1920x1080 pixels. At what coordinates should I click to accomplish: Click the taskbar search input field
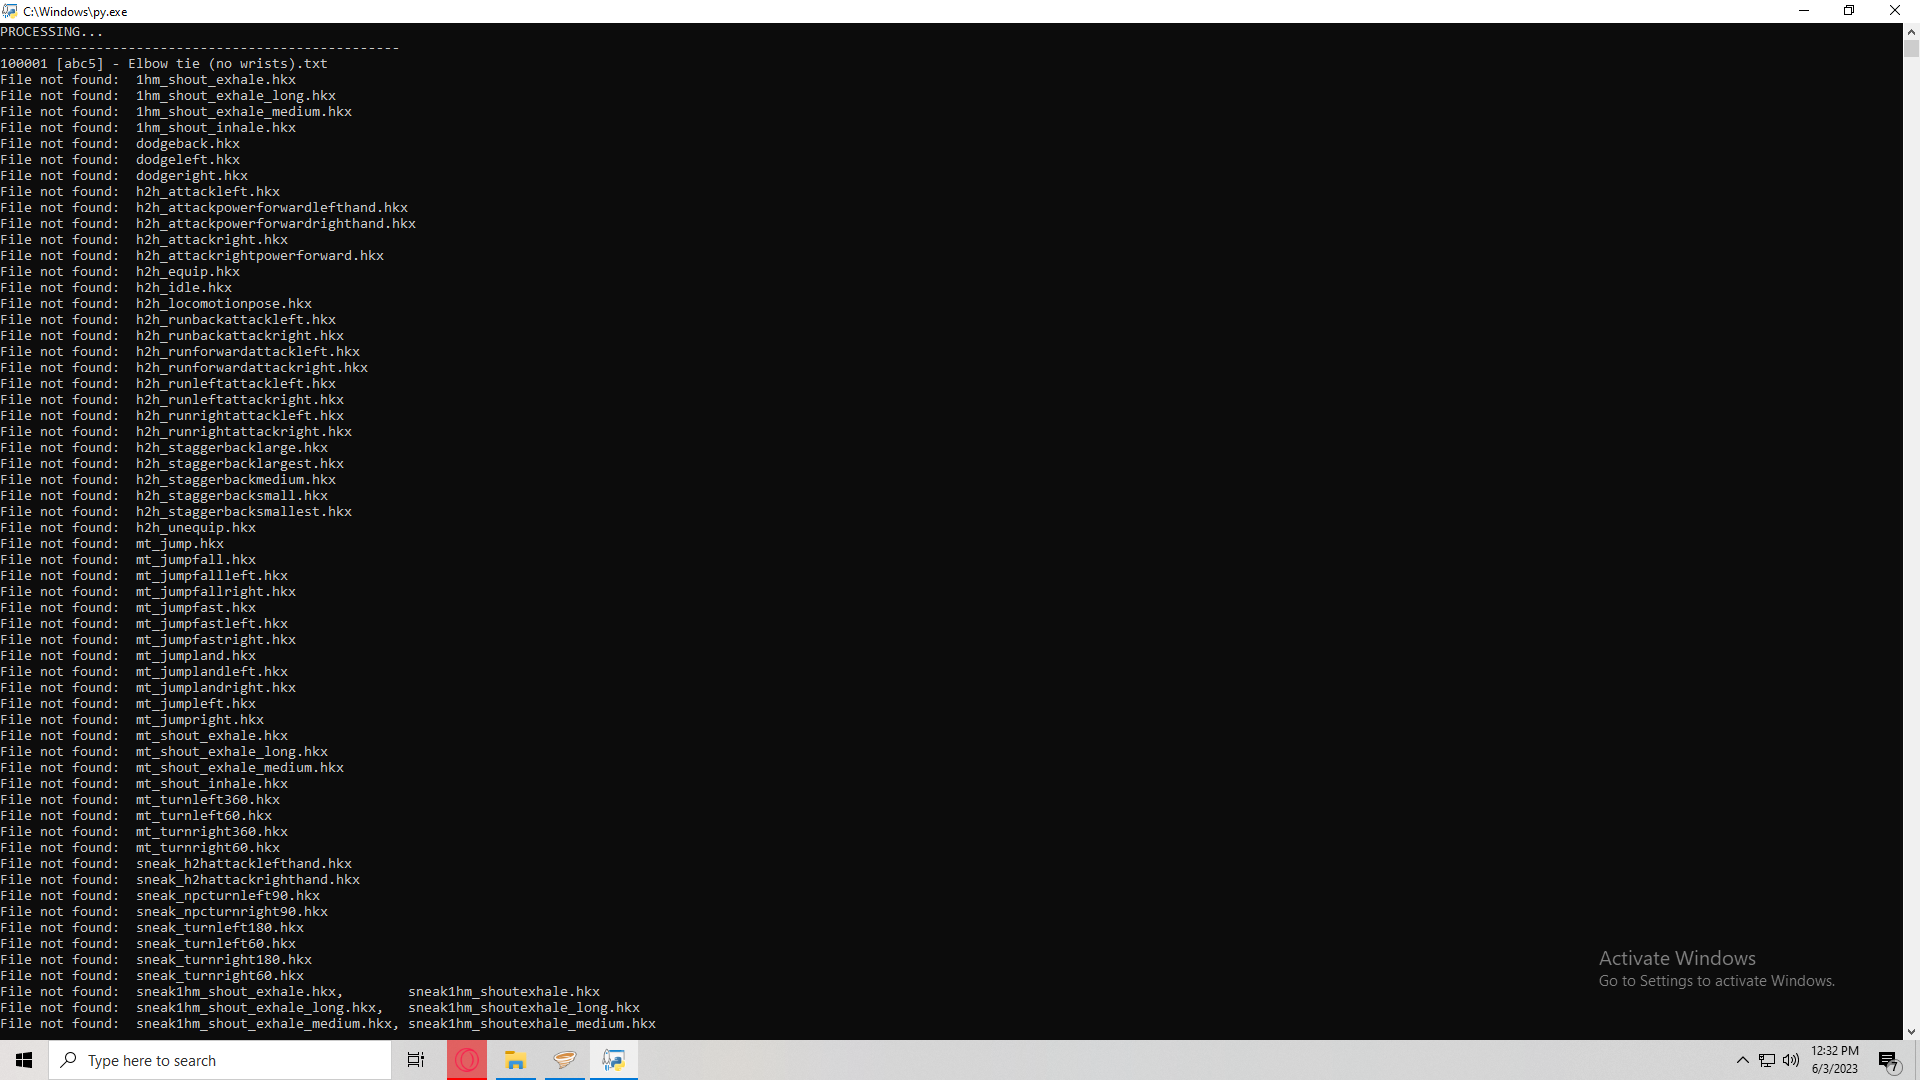pos(220,1060)
